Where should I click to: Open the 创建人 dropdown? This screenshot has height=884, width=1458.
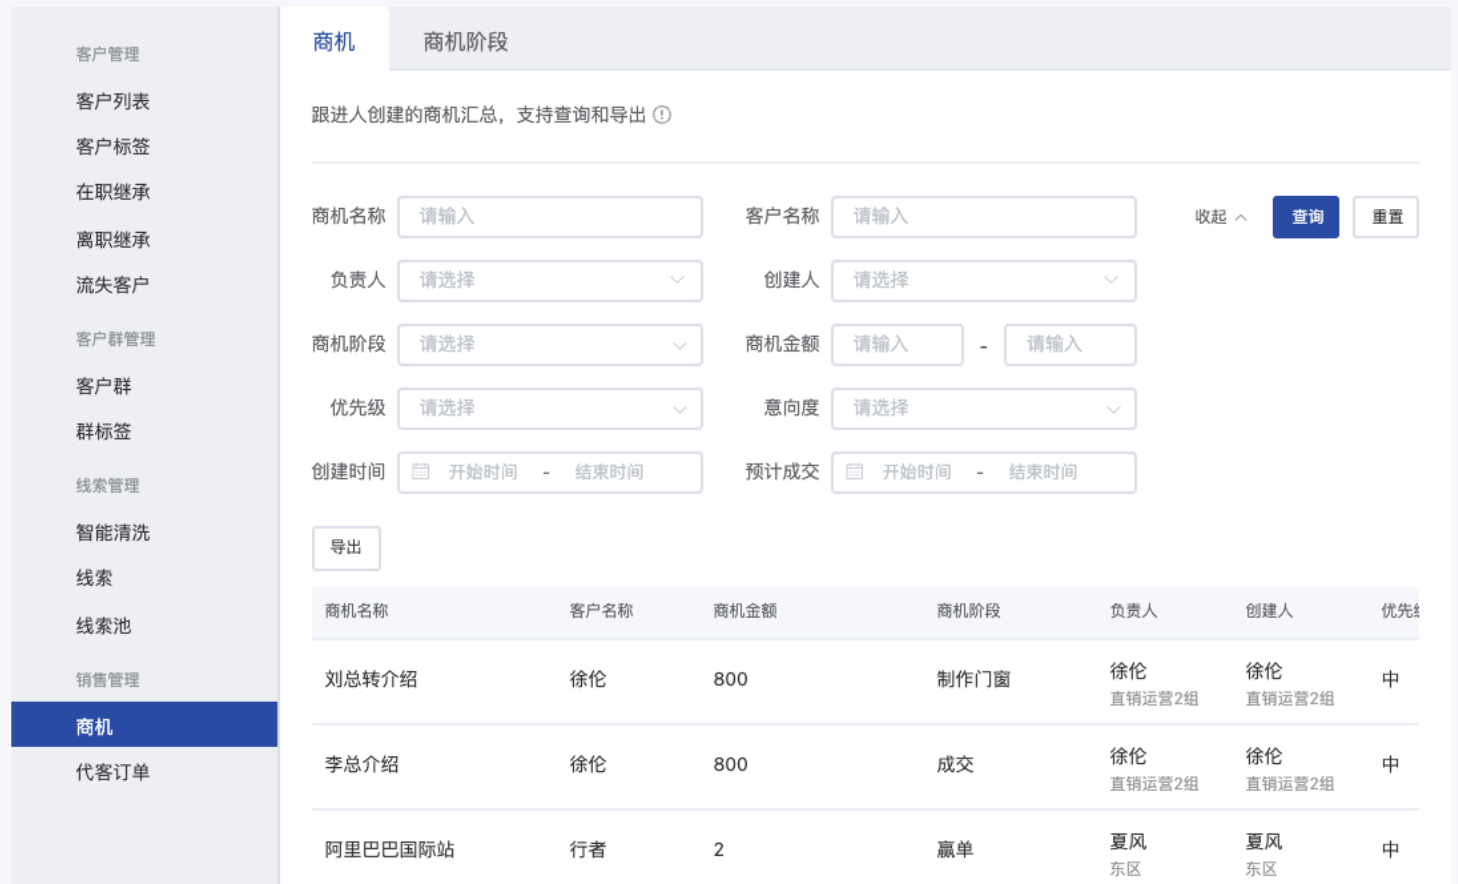pyautogui.click(x=984, y=281)
